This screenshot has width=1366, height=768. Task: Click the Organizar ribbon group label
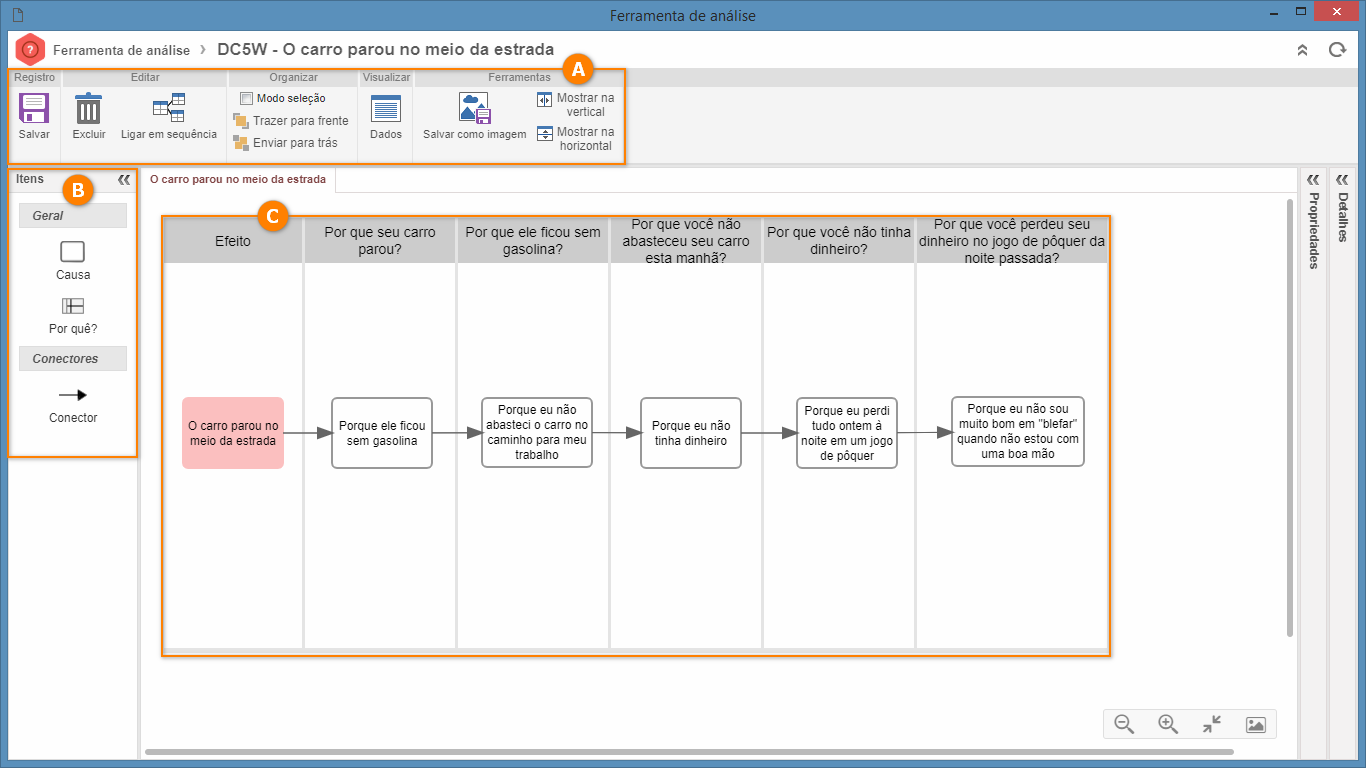point(293,77)
